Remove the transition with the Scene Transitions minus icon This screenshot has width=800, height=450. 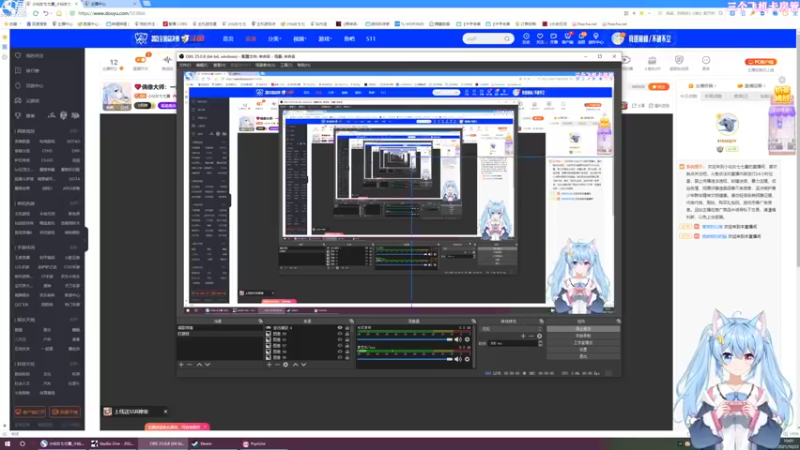531,336
